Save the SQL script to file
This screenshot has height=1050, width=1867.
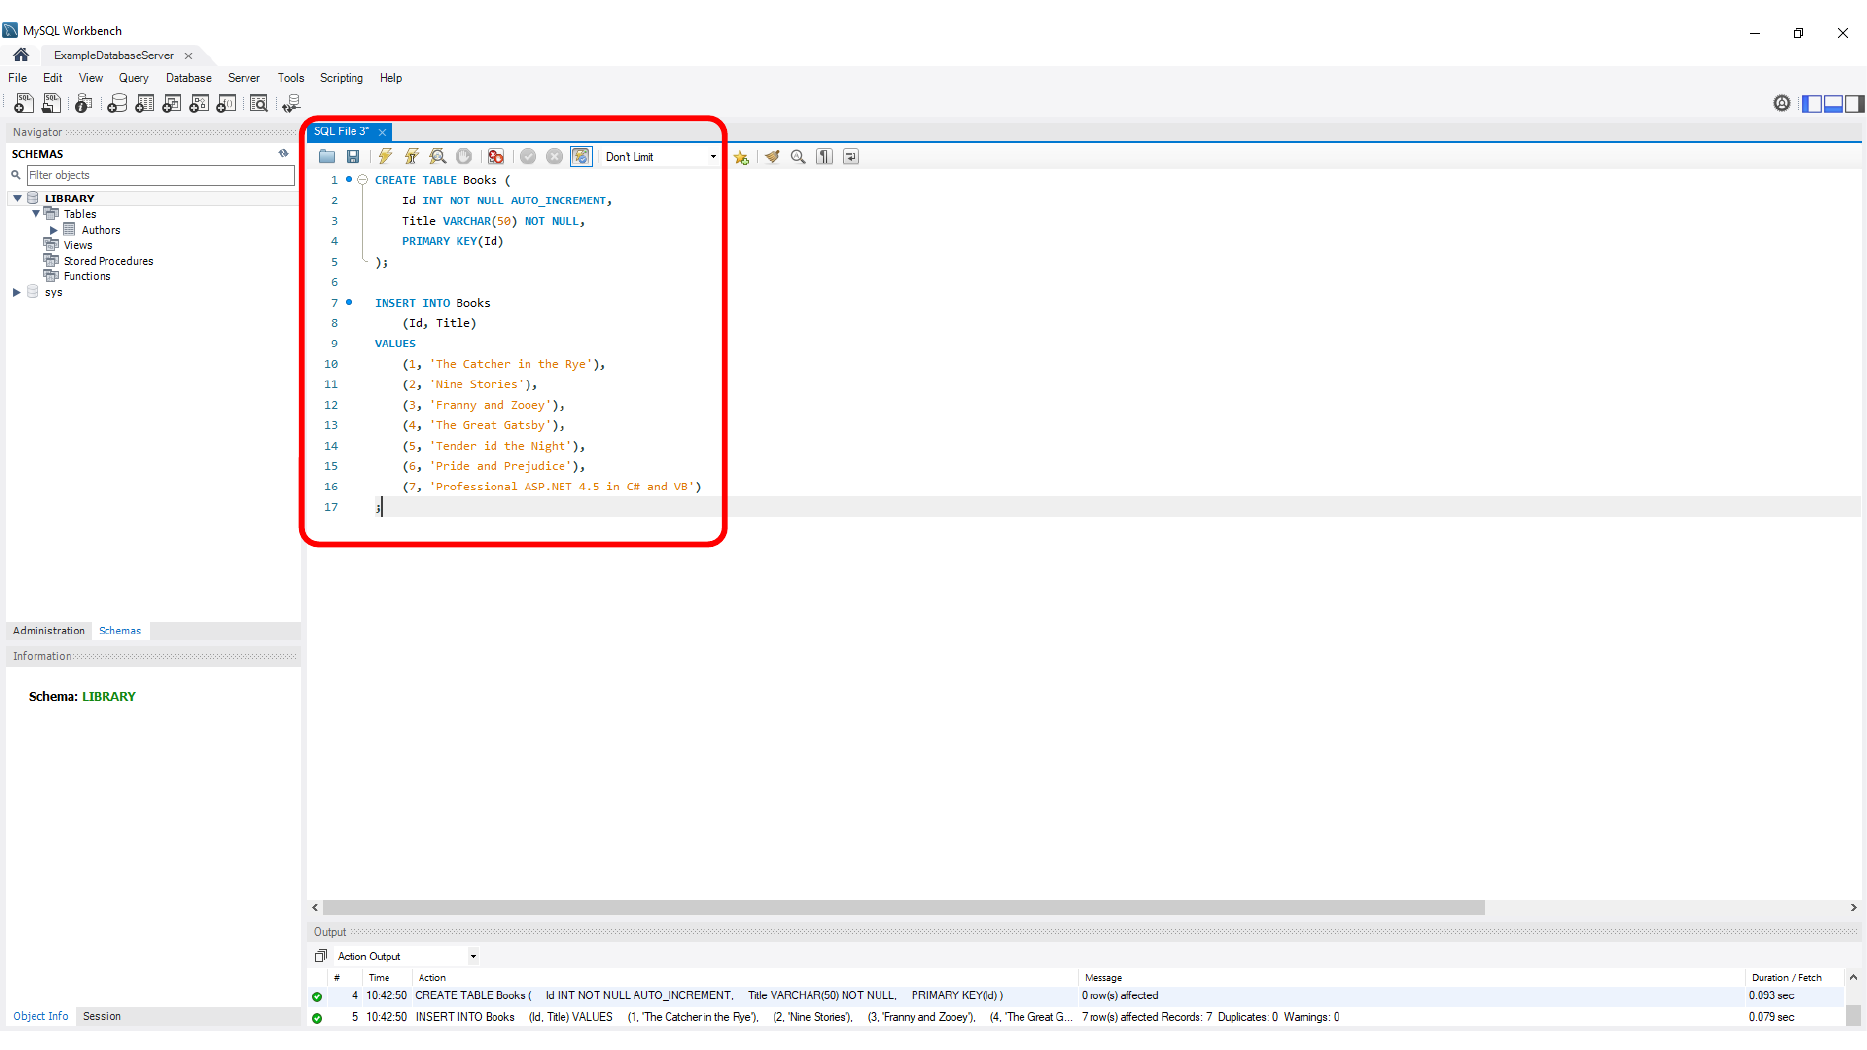pyautogui.click(x=353, y=157)
